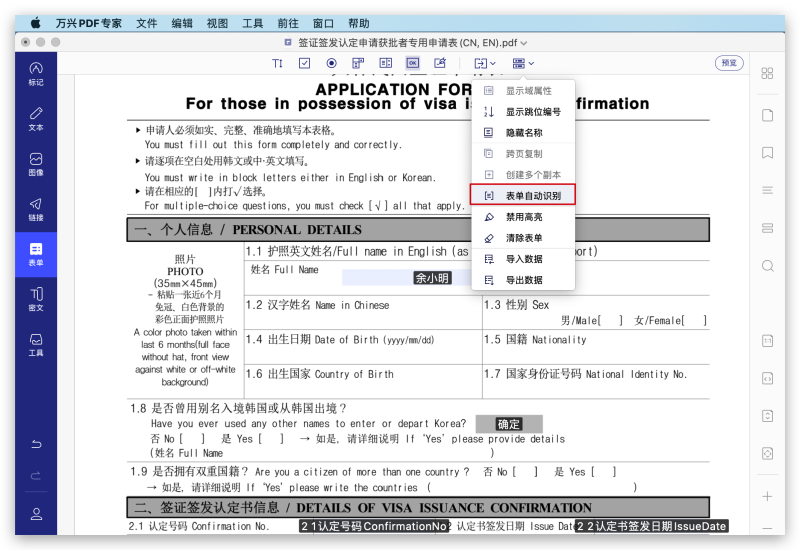
Task: Choose 导出数据 menu entry
Action: tap(523, 280)
